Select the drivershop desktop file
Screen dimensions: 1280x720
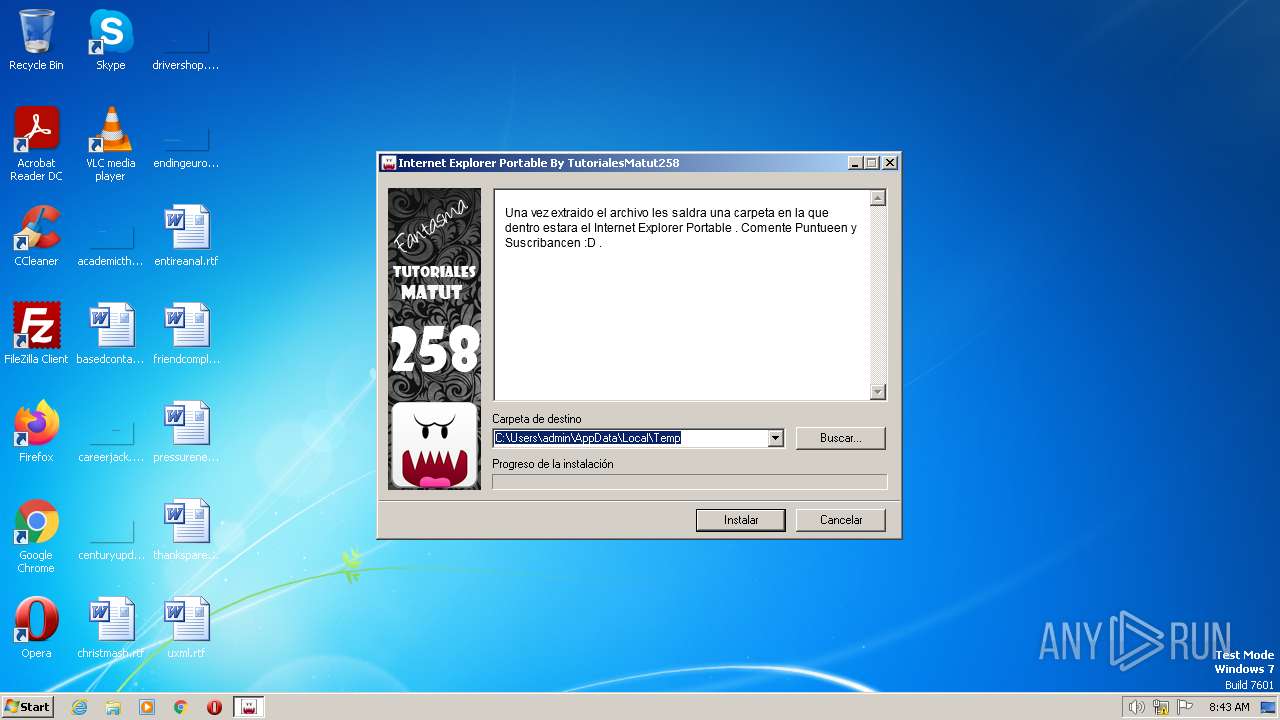coord(185,40)
